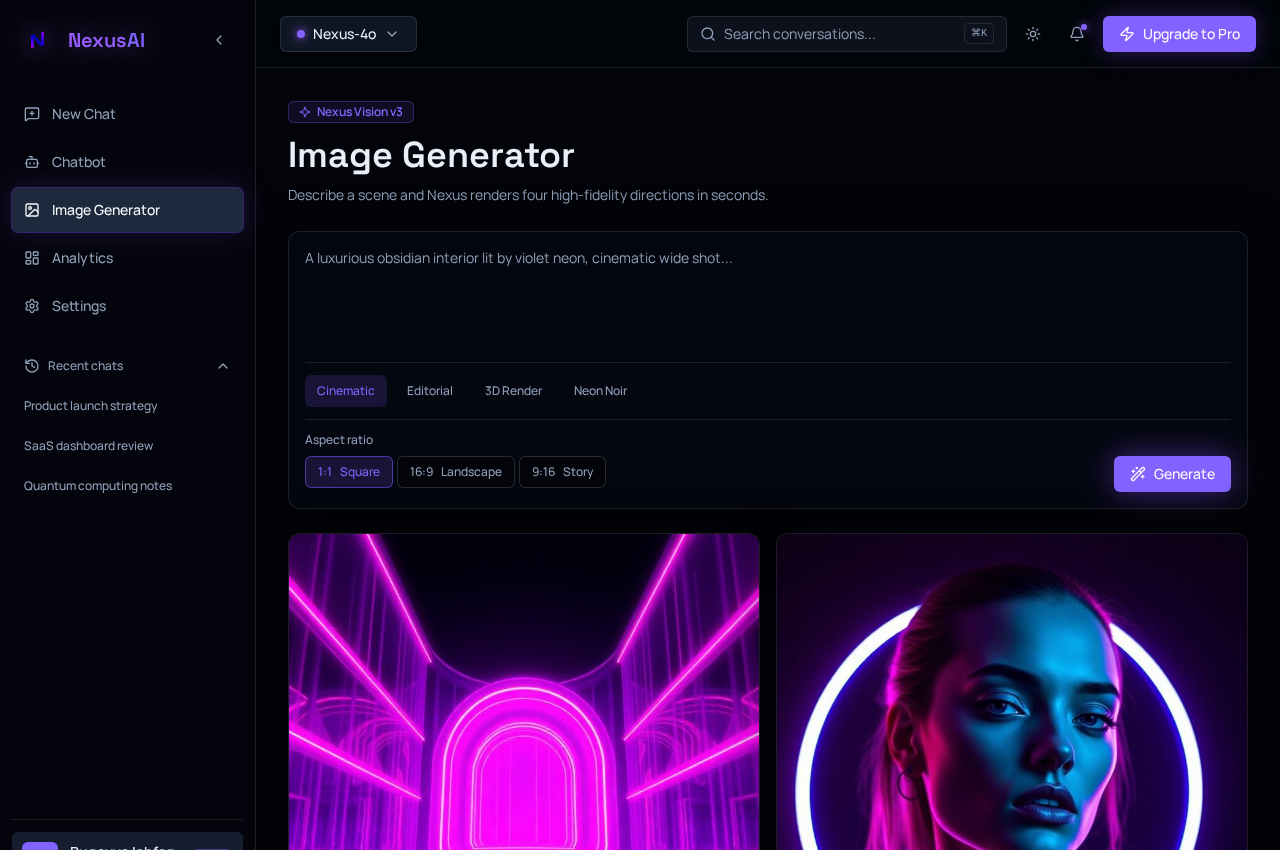Go to Analytics in sidebar
The image size is (1280, 850).
[x=128, y=258]
